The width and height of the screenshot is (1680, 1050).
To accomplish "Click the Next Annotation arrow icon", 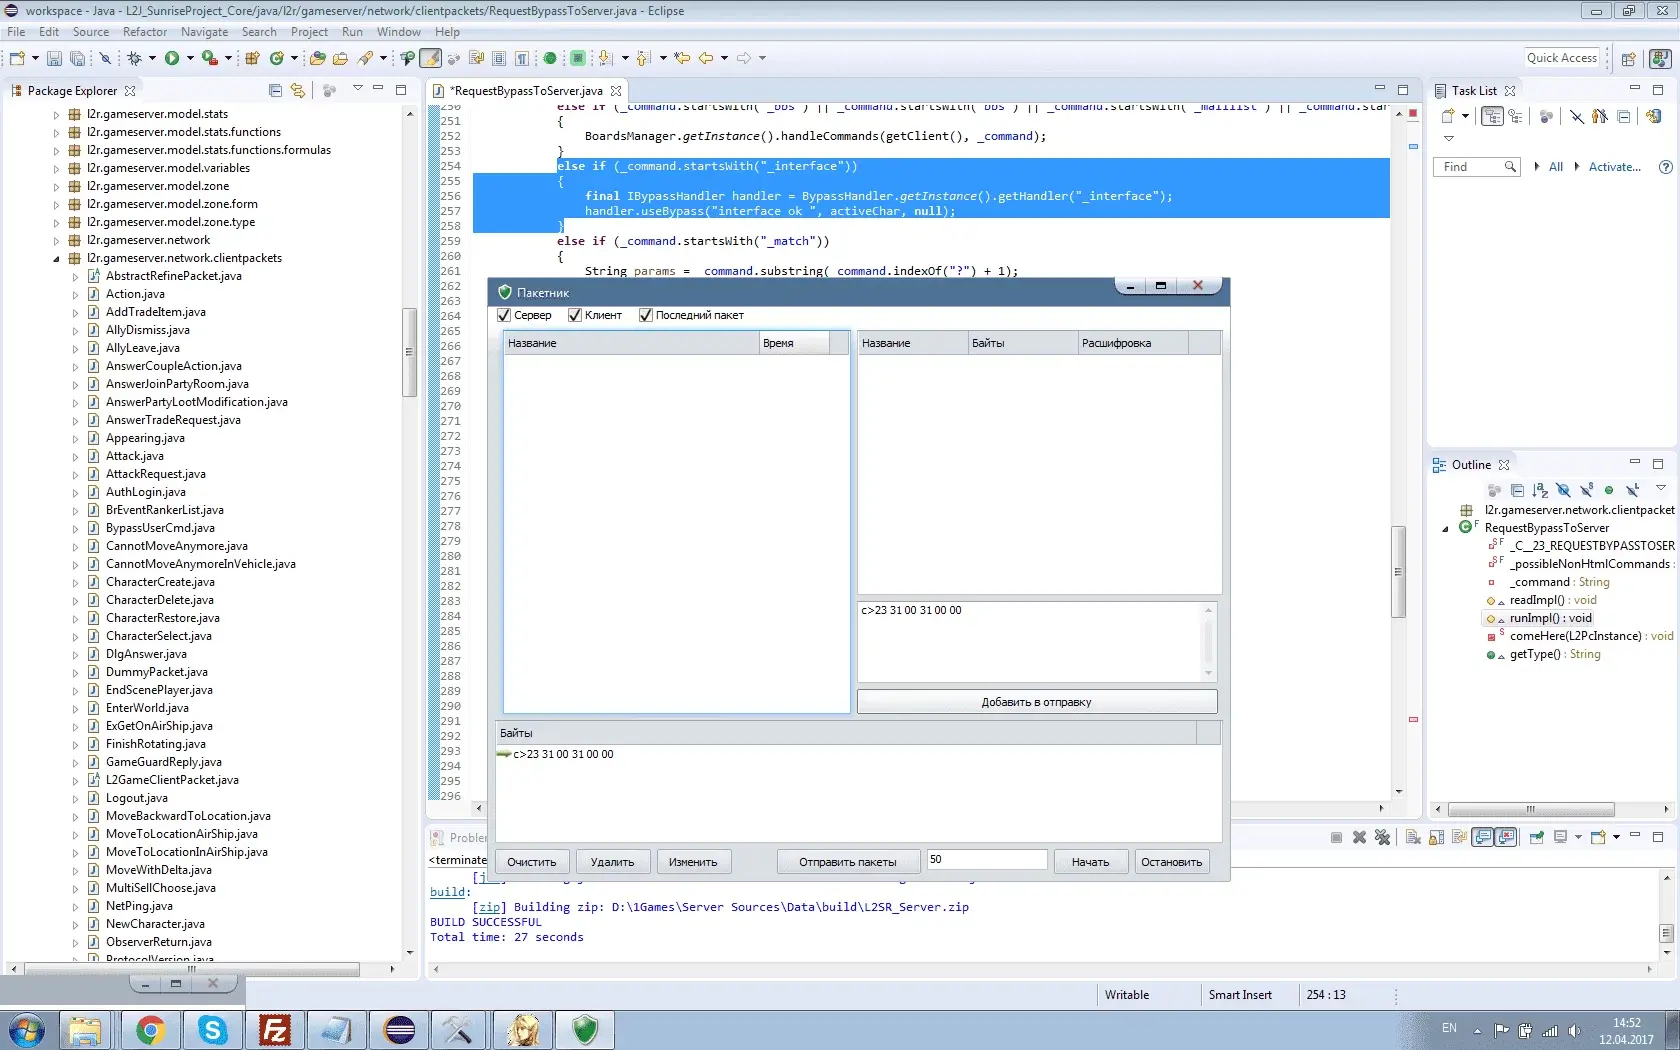I will 605,58.
